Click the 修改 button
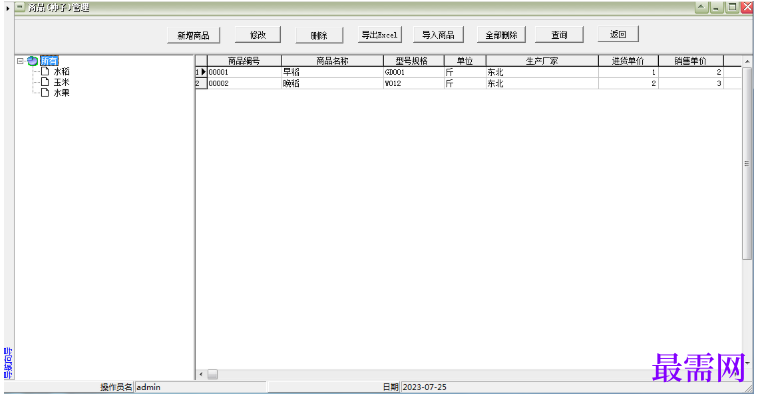Image resolution: width=764 pixels, height=399 pixels. coord(258,35)
